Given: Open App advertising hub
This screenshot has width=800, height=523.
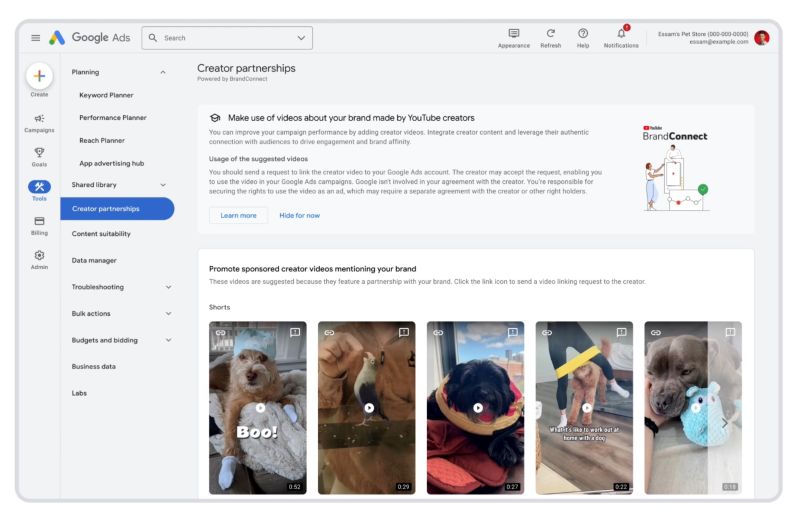Looking at the screenshot, I should (x=112, y=164).
